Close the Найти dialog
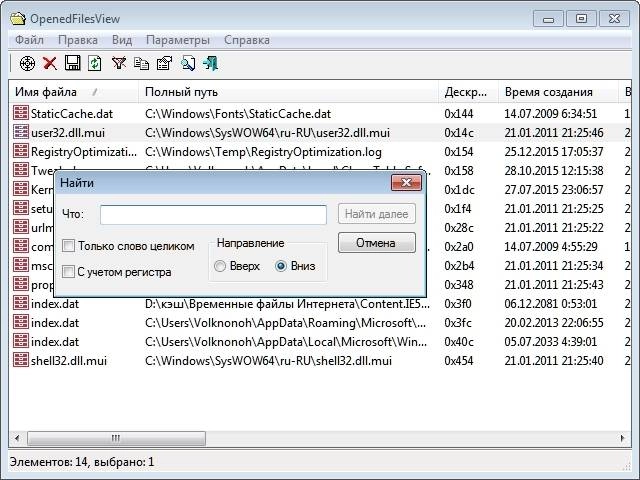The image size is (640, 480). (x=406, y=182)
